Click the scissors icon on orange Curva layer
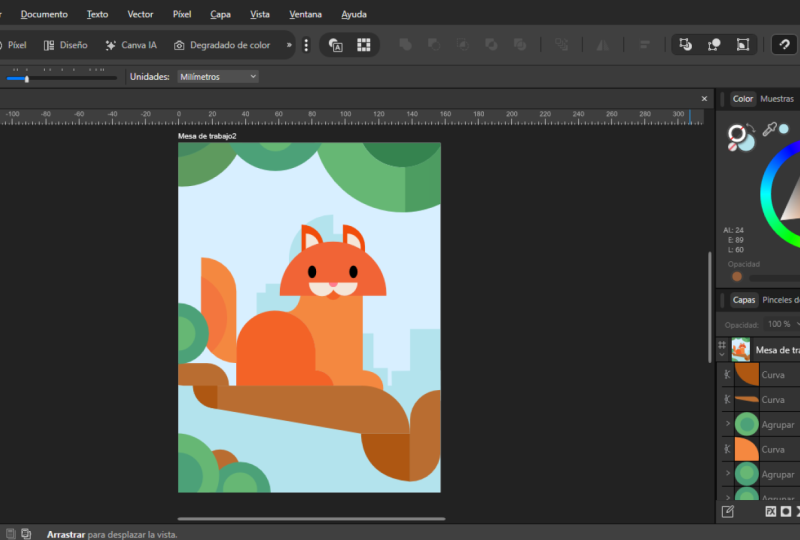This screenshot has width=800, height=540. coord(728,449)
